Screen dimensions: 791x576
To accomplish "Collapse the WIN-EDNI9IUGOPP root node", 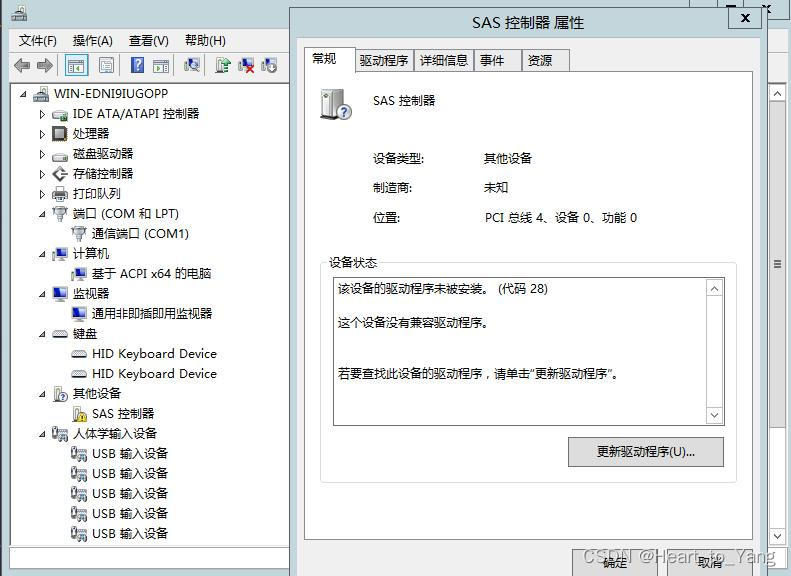I will (x=23, y=94).
